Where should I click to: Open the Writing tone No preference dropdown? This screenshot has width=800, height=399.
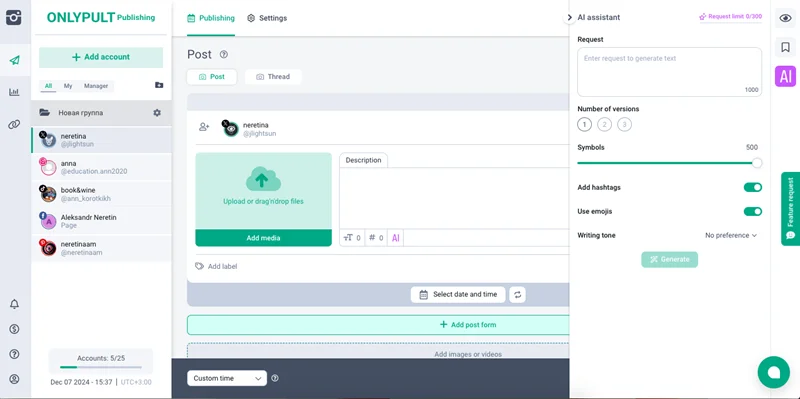click(x=731, y=235)
